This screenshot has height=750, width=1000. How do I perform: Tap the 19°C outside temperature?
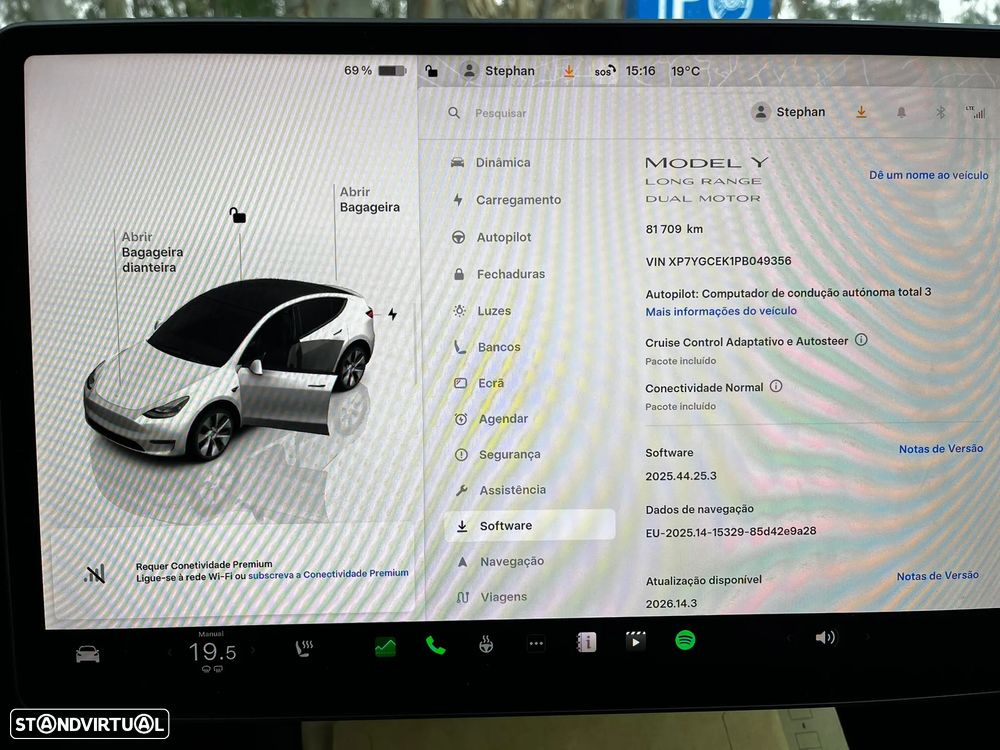tap(686, 71)
